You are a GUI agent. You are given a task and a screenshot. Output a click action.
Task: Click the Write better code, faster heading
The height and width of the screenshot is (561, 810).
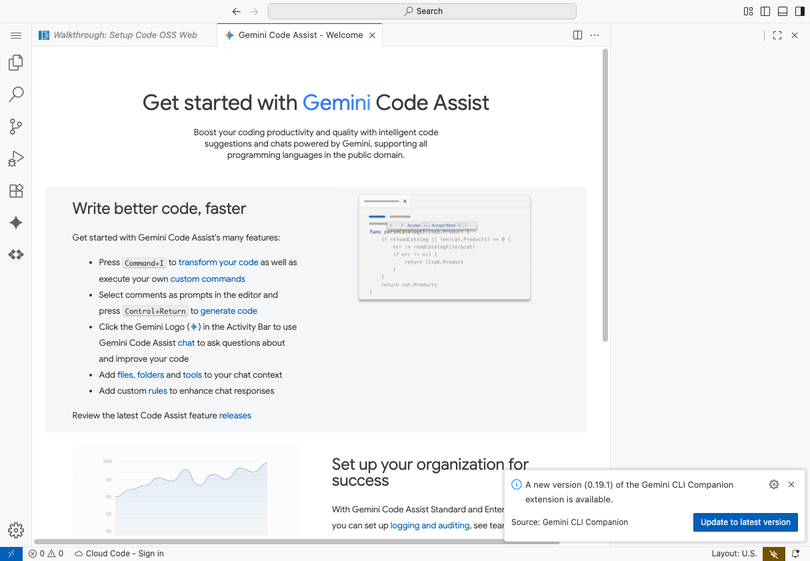pyautogui.click(x=159, y=209)
